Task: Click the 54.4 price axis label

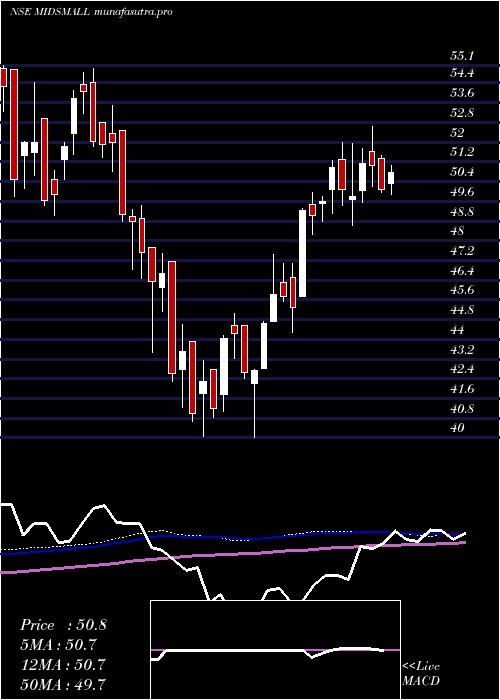Action: tap(462, 73)
